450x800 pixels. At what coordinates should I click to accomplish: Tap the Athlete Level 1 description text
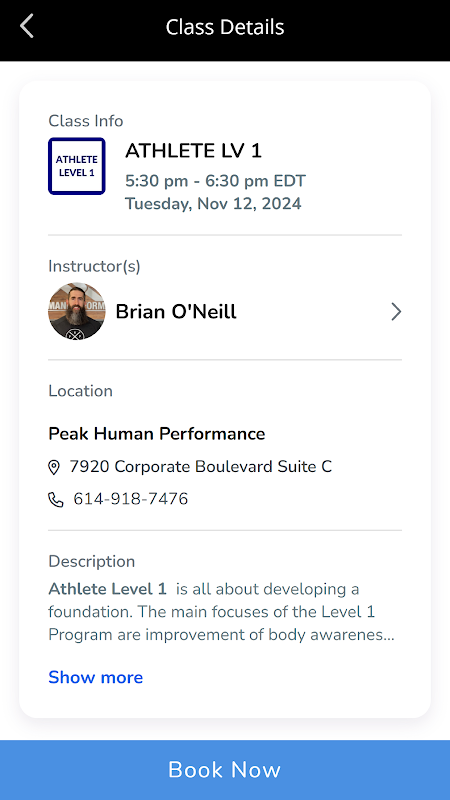click(x=221, y=612)
